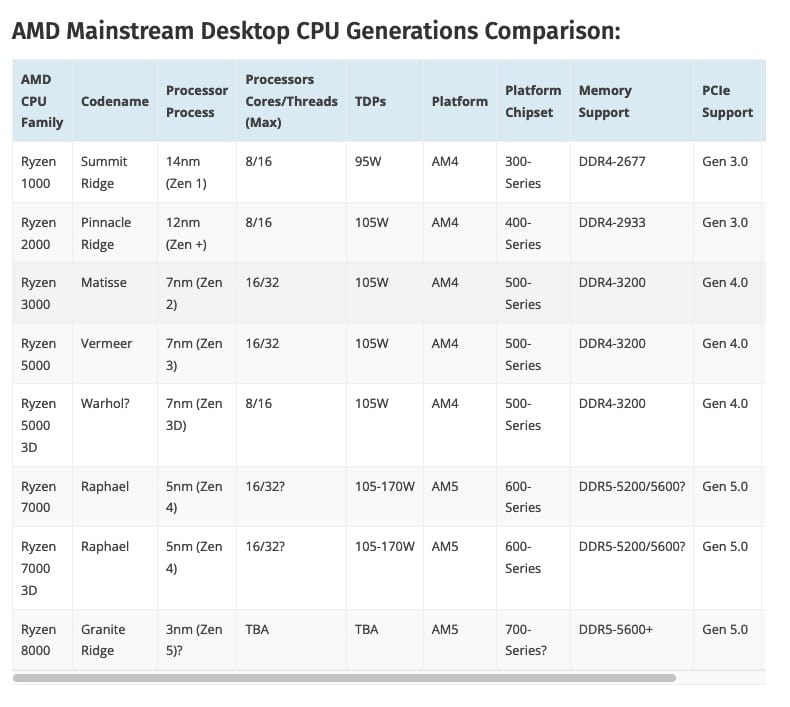Click the 'Platform Chipset' column header
Viewport: 790px width, 707px height.
pos(533,101)
